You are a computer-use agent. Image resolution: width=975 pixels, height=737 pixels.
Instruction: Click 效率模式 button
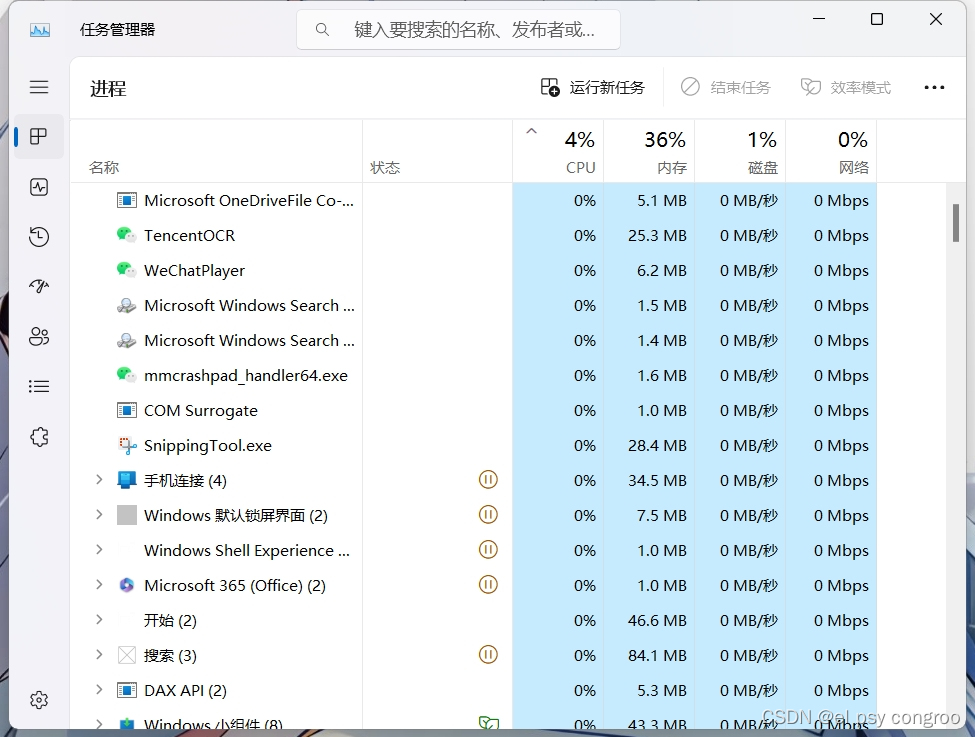[x=845, y=87]
